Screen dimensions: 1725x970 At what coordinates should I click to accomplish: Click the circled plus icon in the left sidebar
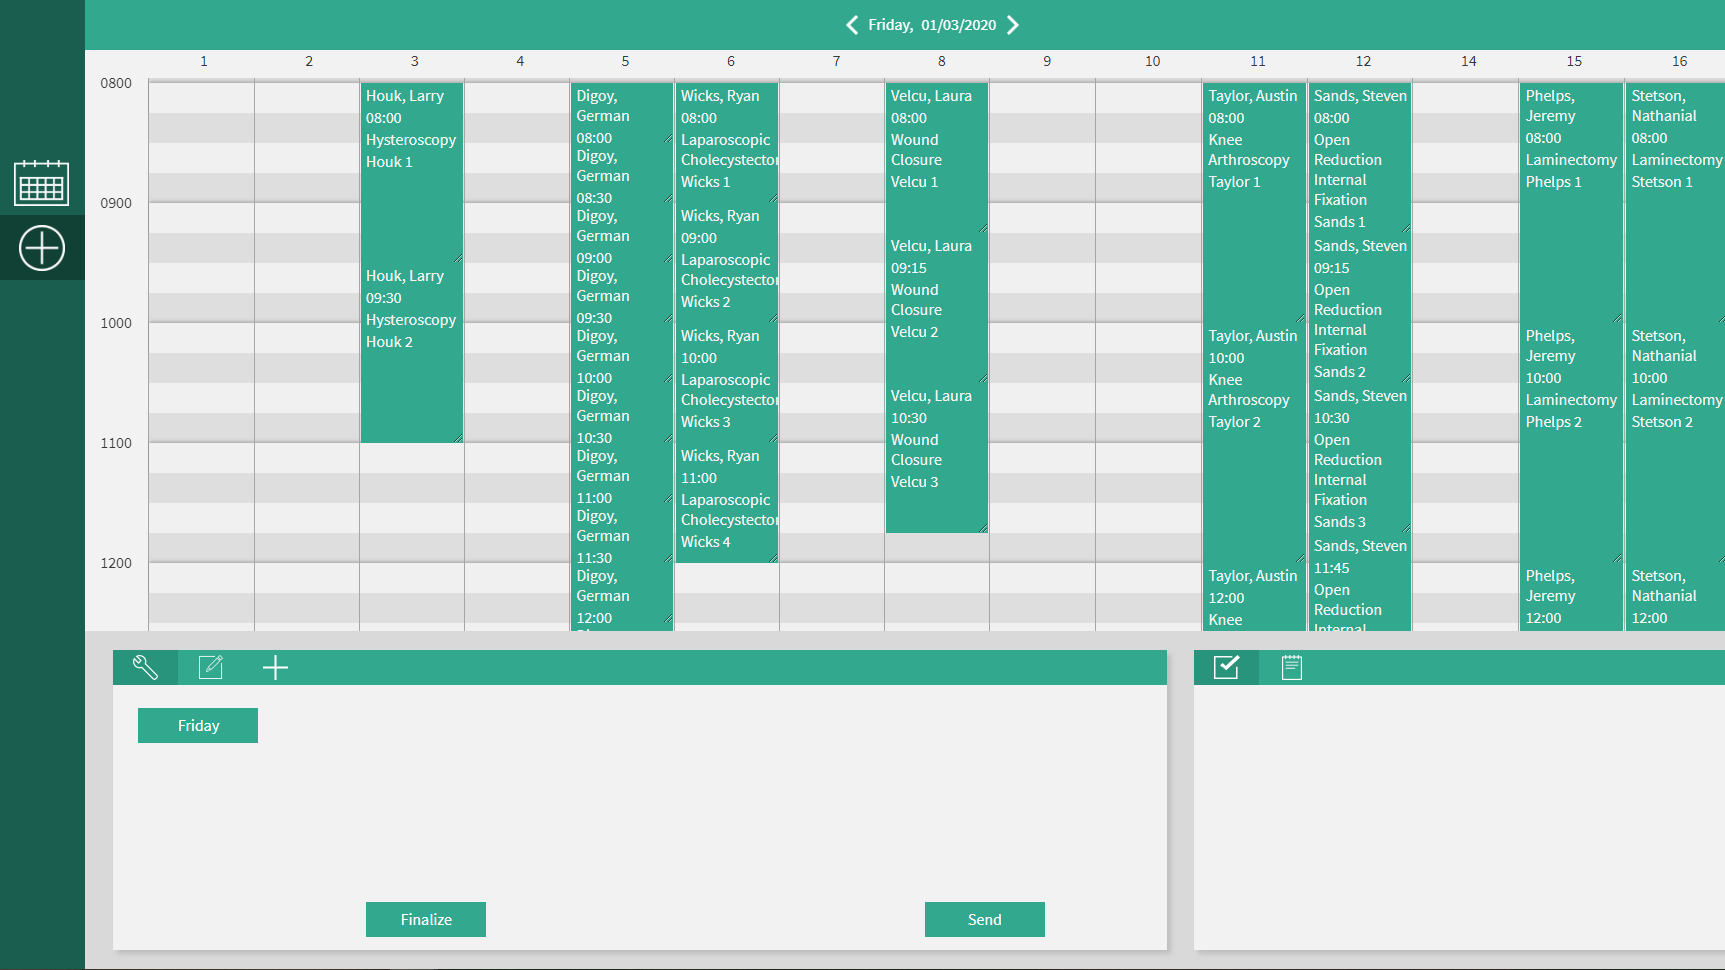[x=41, y=247]
